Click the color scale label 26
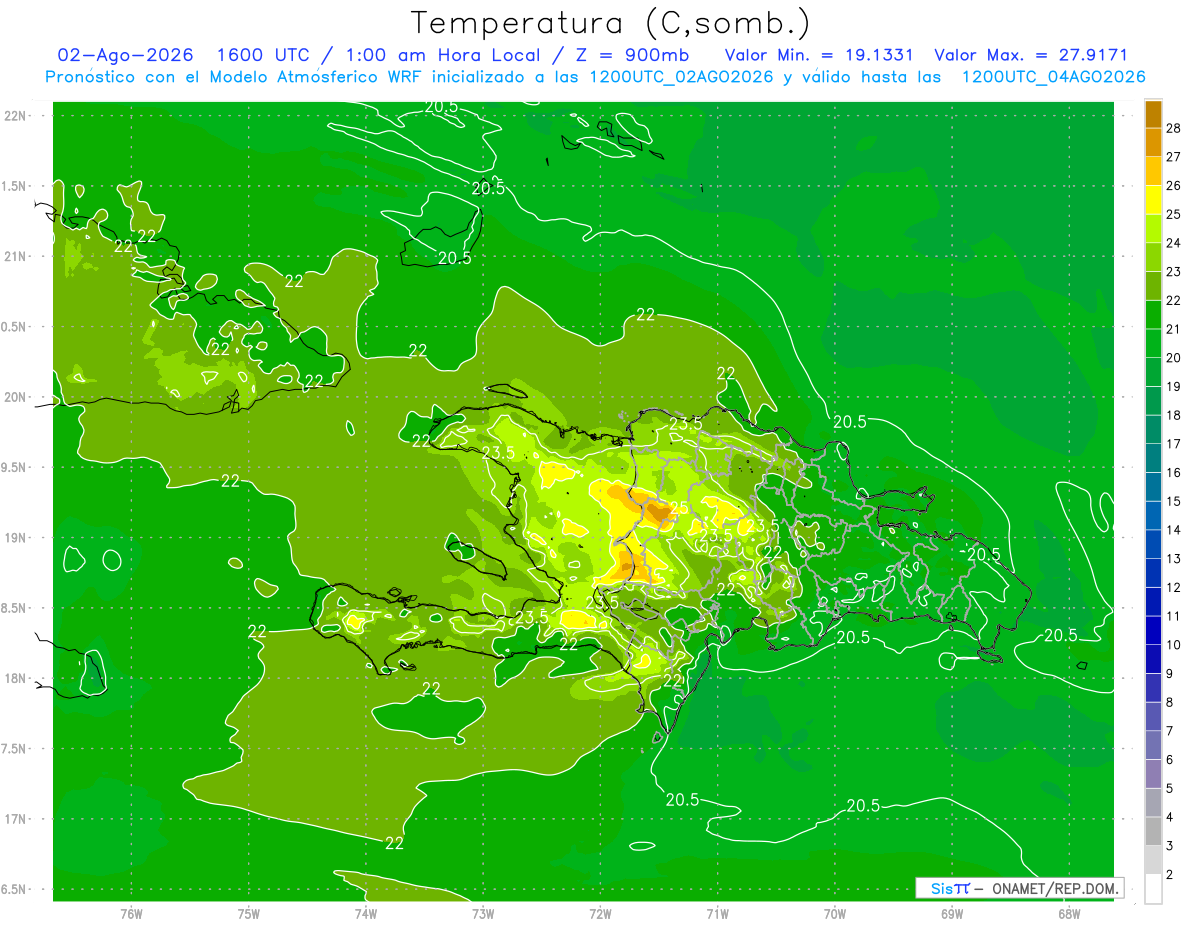The width and height of the screenshot is (1200, 927). point(1174,186)
